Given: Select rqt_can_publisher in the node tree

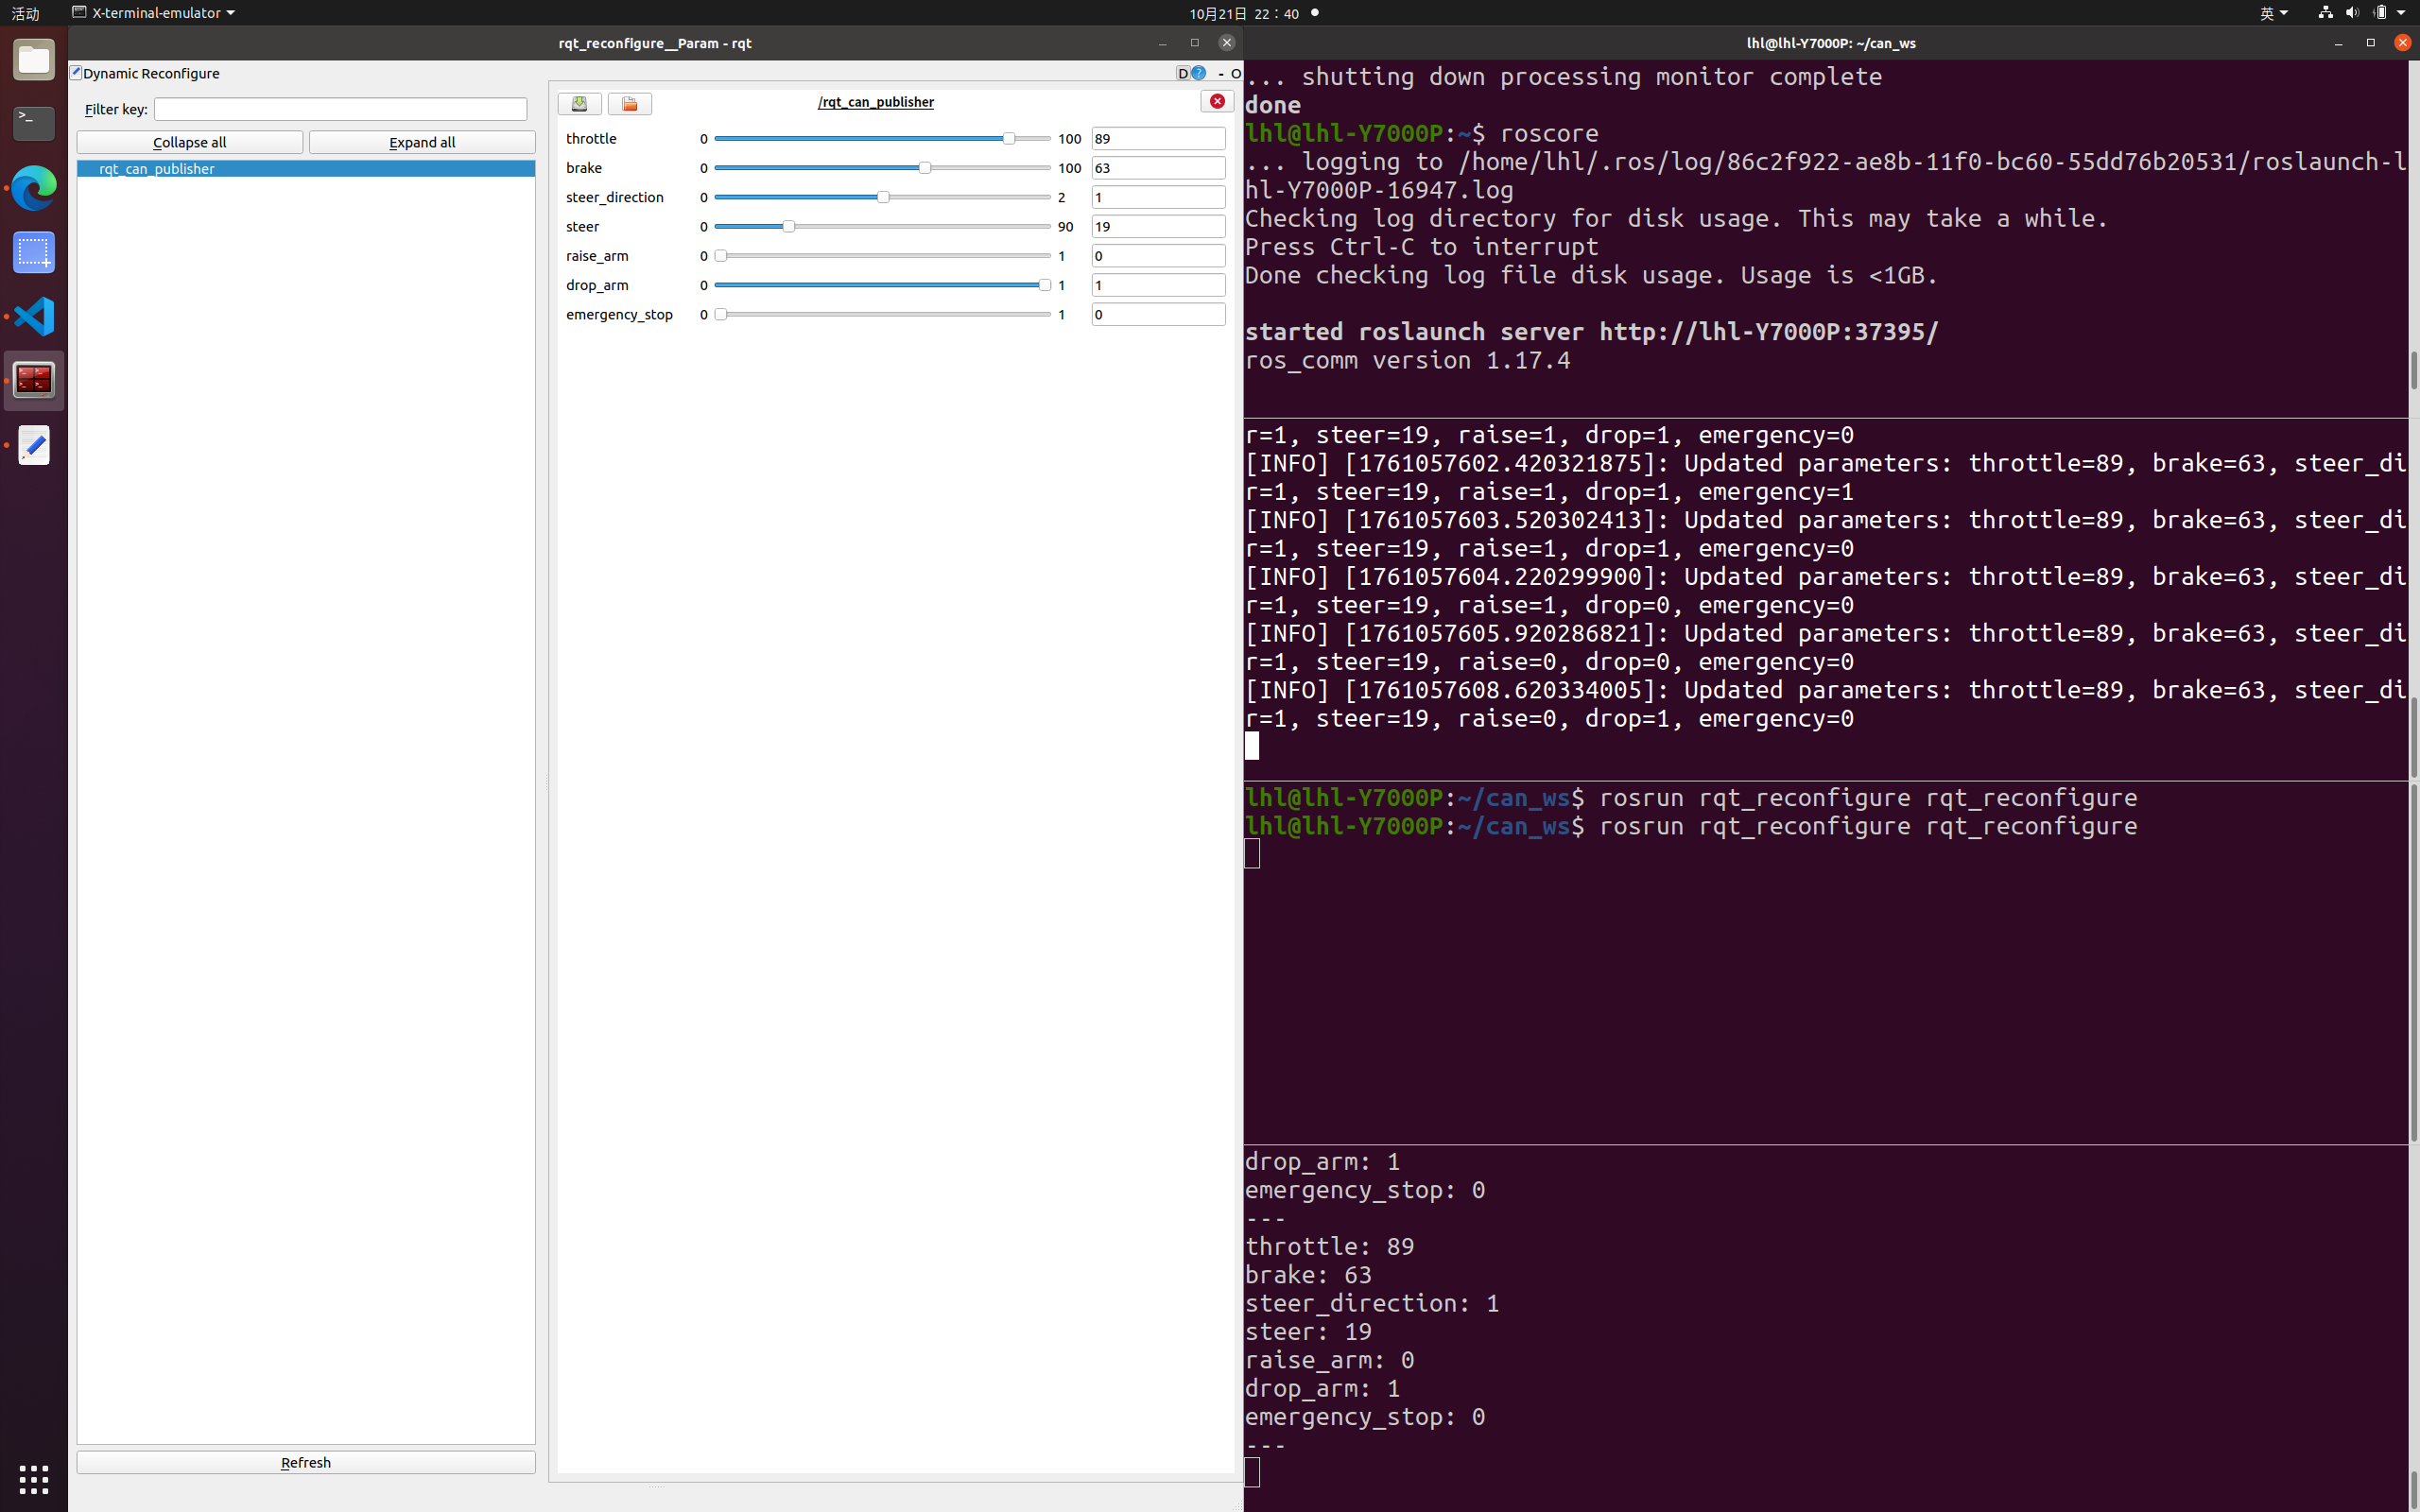Looking at the screenshot, I should point(157,169).
